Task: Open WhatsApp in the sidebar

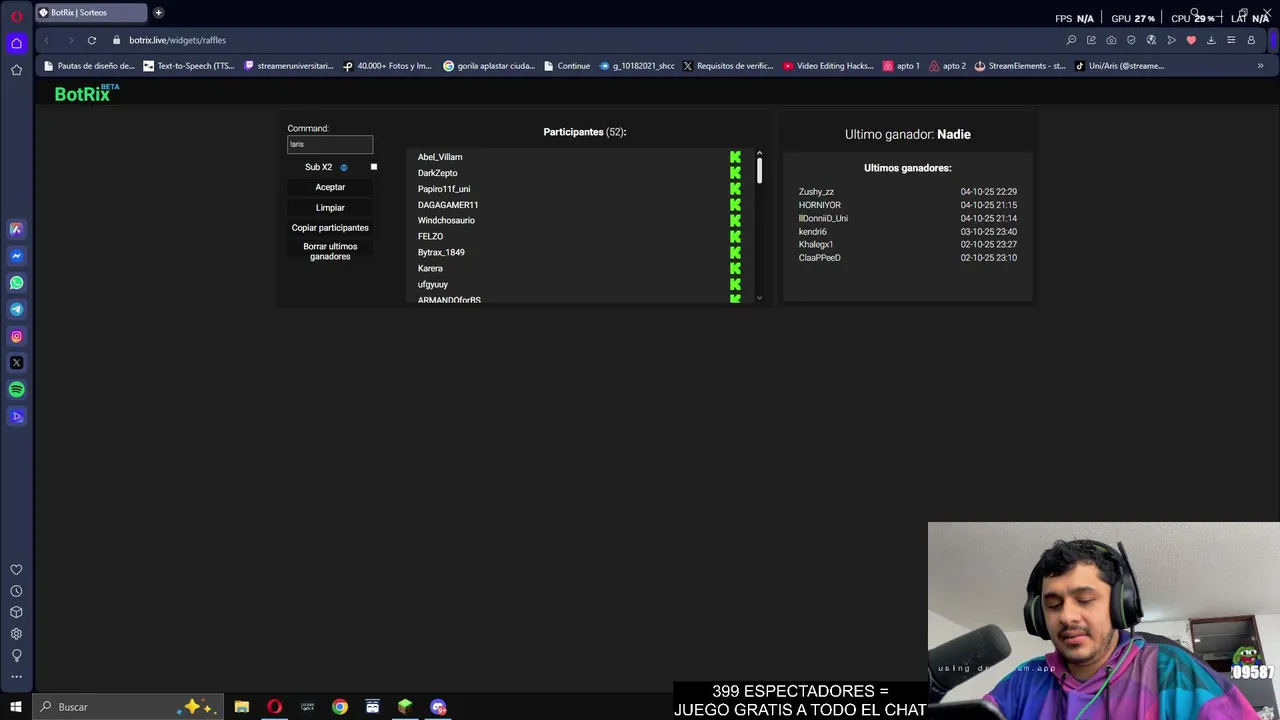Action: point(16,283)
